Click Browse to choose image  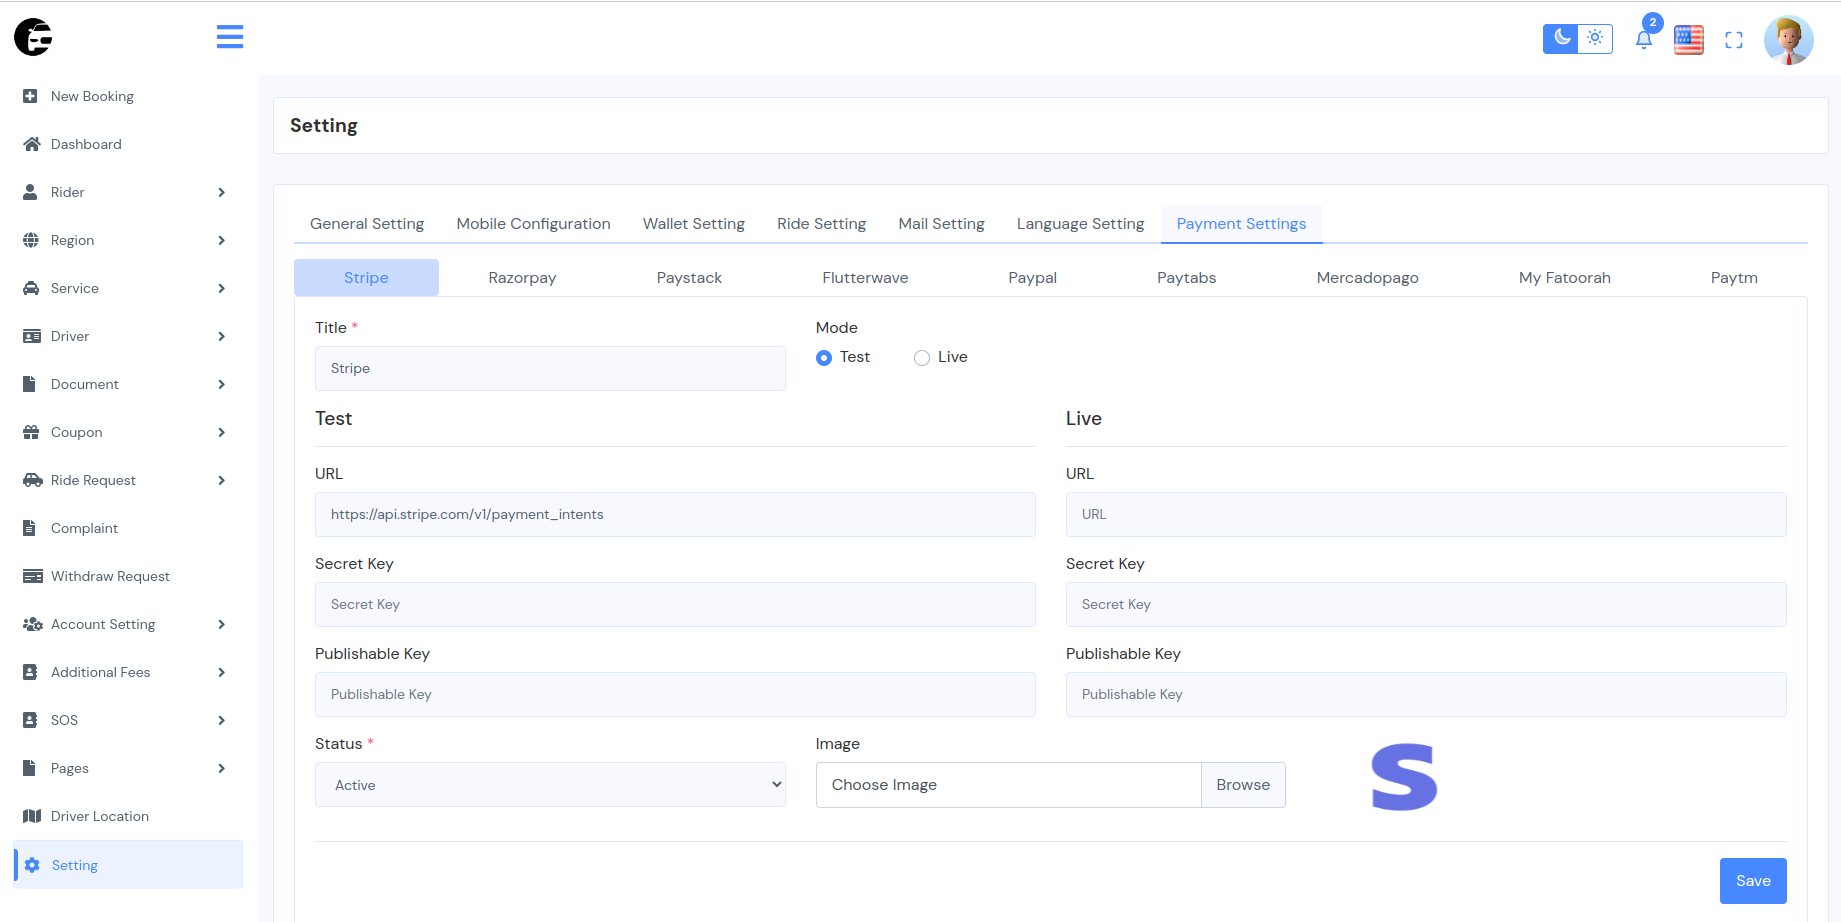1243,785
